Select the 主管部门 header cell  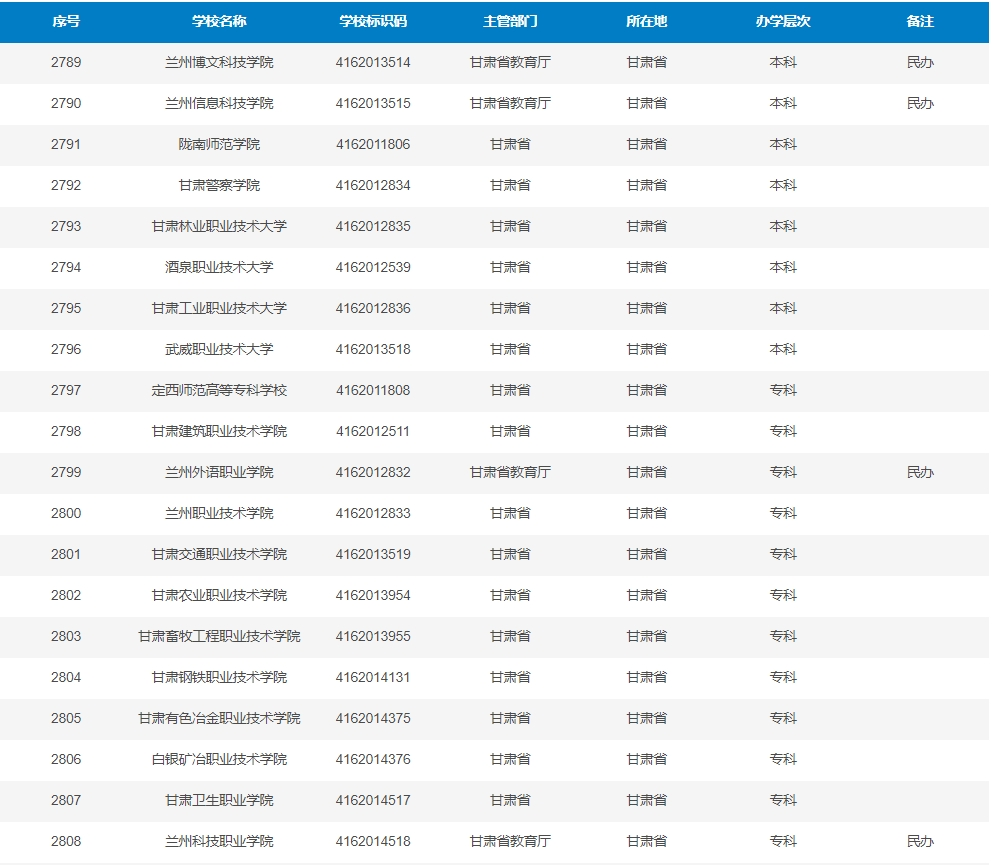(x=510, y=21)
